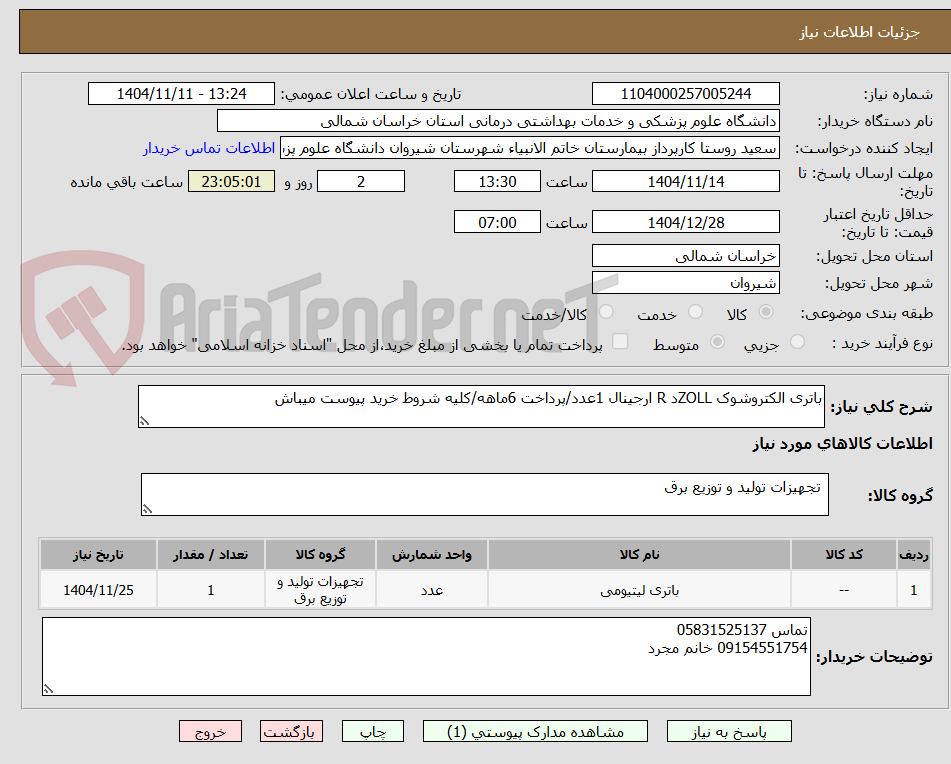Click the پاسخ به نیاز button
The height and width of the screenshot is (764, 951).
(729, 731)
